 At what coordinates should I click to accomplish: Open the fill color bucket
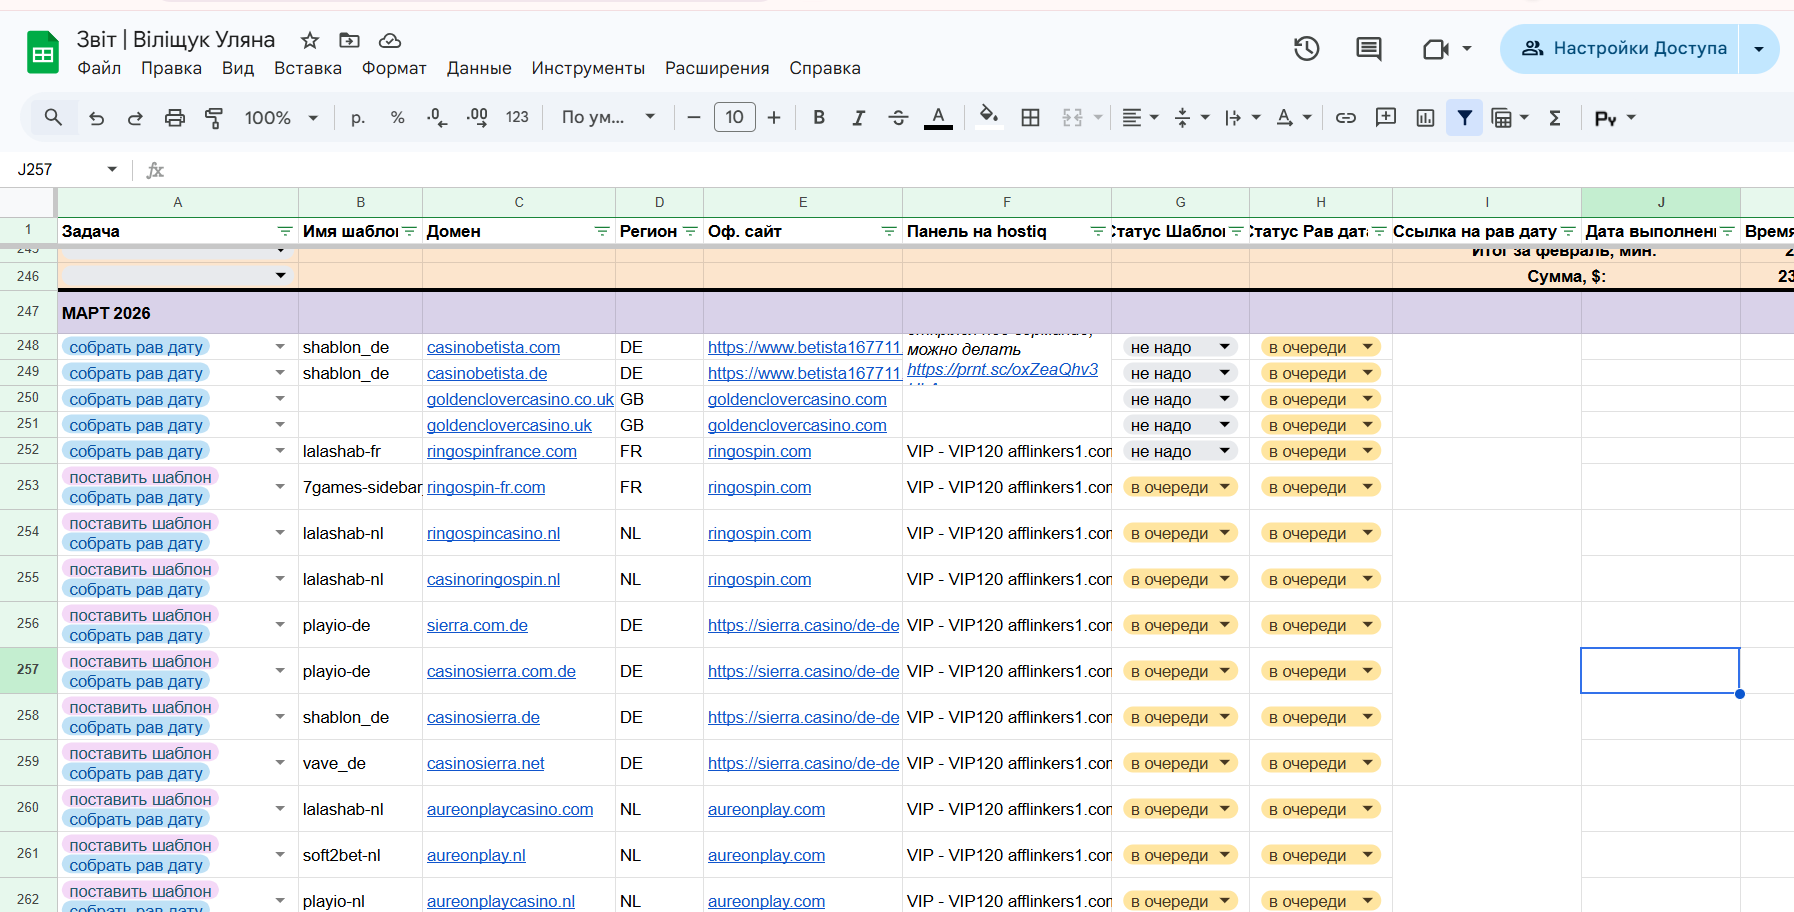tap(988, 118)
